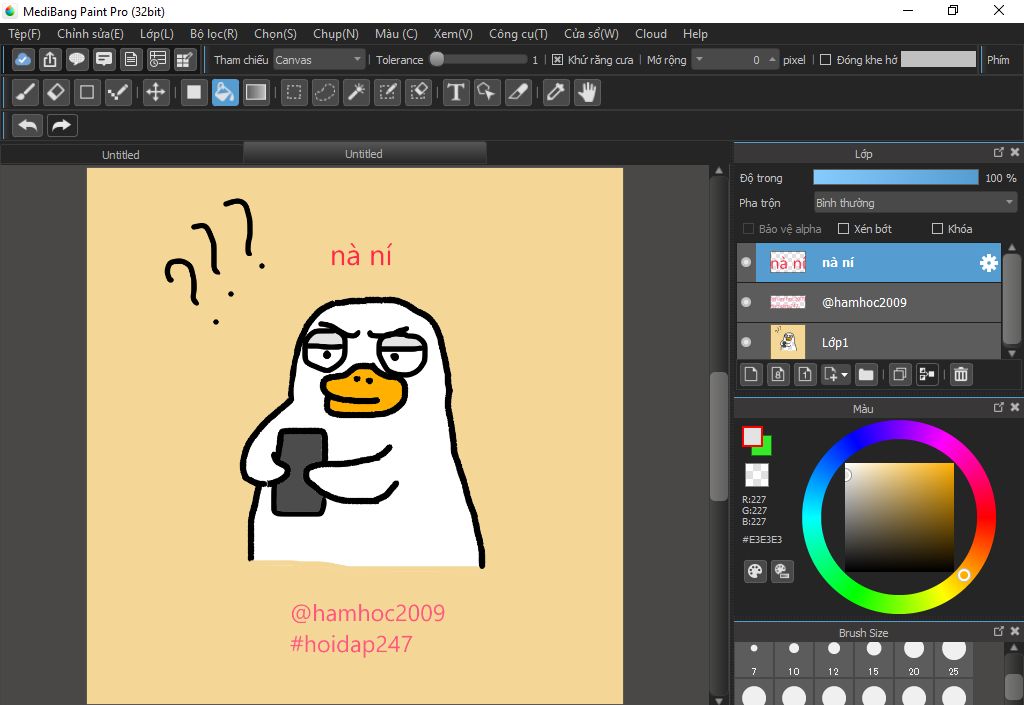Select the Divide (knife) tool
The width and height of the screenshot is (1024, 705).
tap(518, 92)
